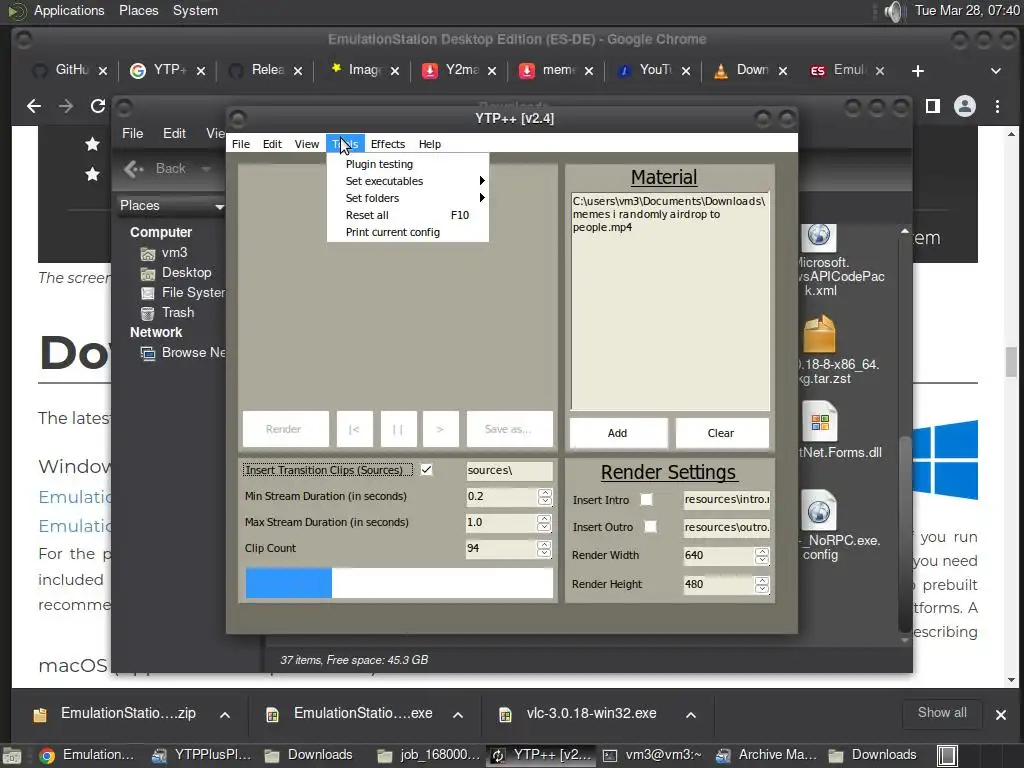
Task: Expand the Set executables submenu
Action: [408, 181]
